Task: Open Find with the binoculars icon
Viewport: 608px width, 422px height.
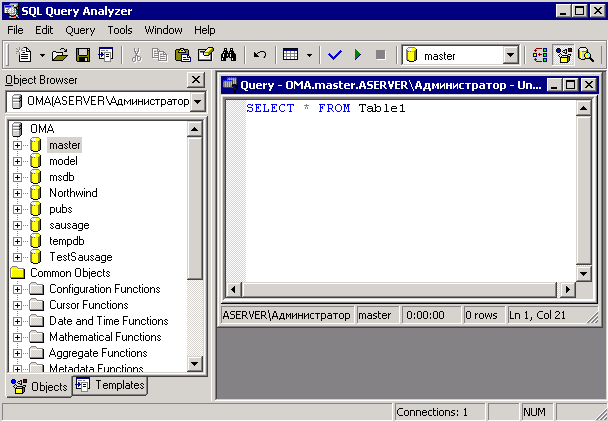Action: coord(228,55)
